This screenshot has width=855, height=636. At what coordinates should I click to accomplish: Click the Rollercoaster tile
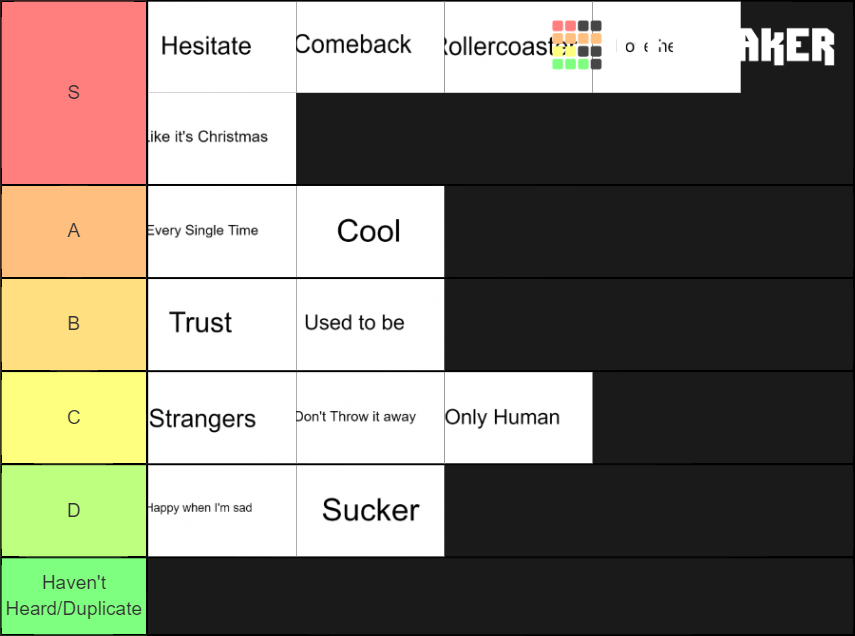pyautogui.click(x=518, y=47)
